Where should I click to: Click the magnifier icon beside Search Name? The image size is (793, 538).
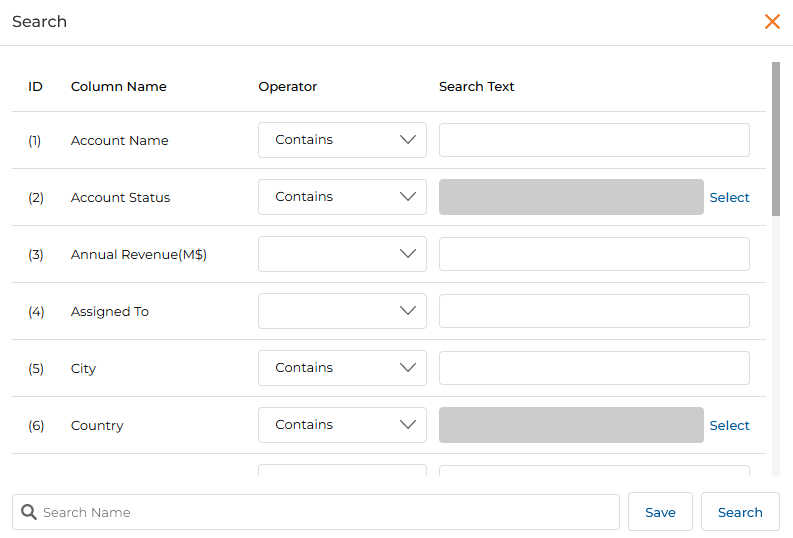[x=29, y=512]
